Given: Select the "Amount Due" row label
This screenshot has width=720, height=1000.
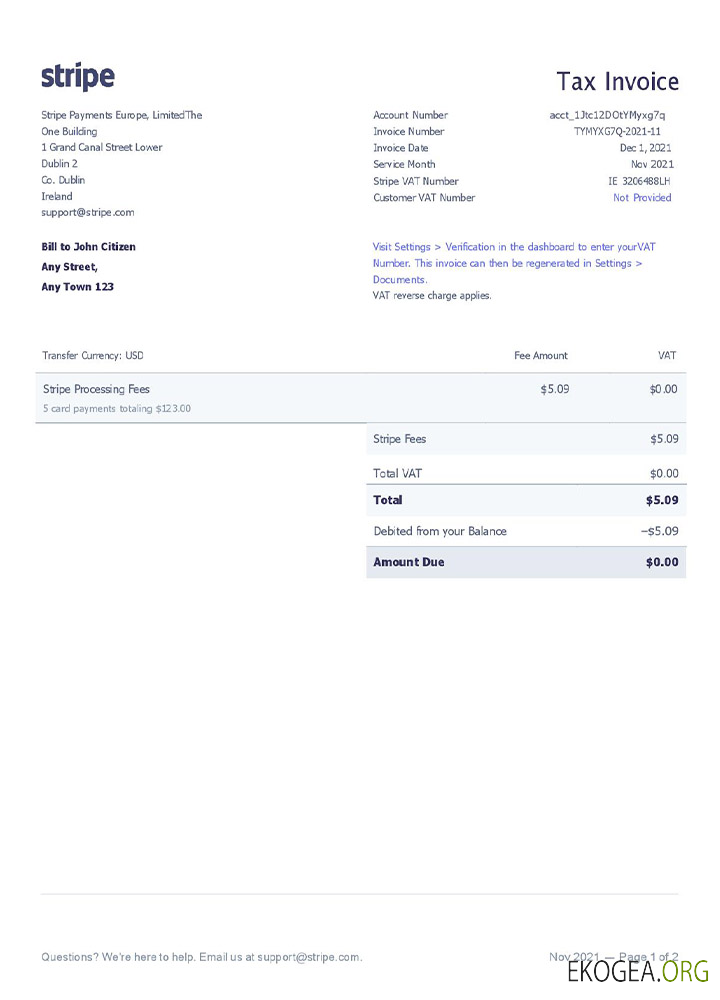Looking at the screenshot, I should pos(408,562).
